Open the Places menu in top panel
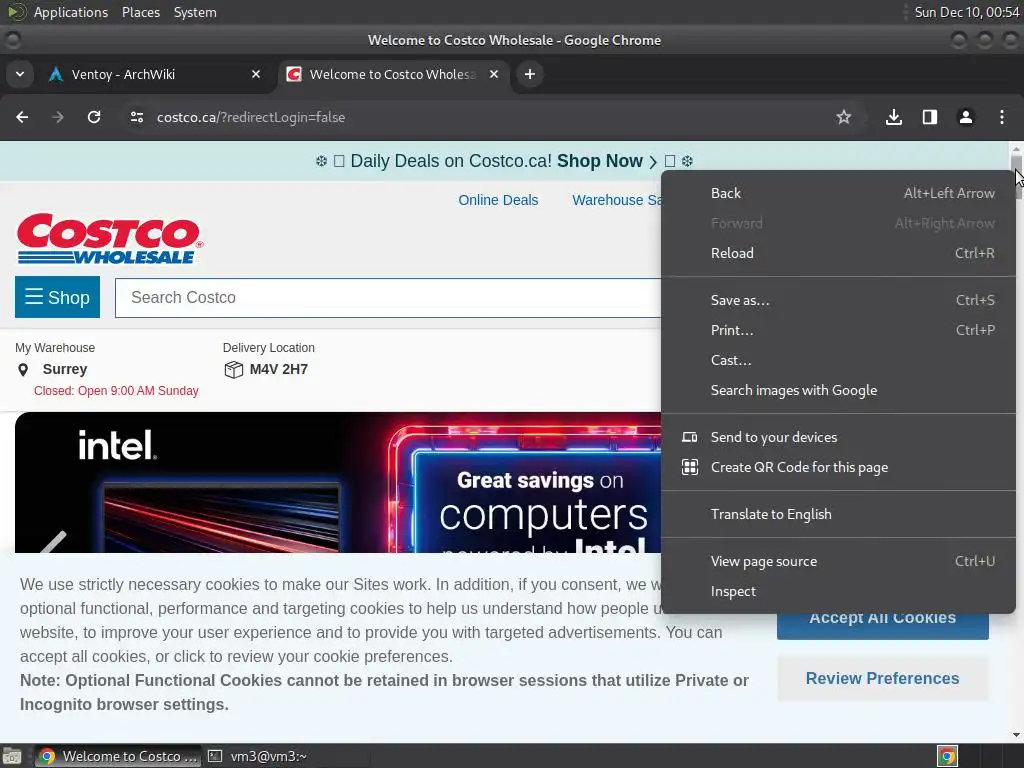This screenshot has height=768, width=1024. [141, 12]
